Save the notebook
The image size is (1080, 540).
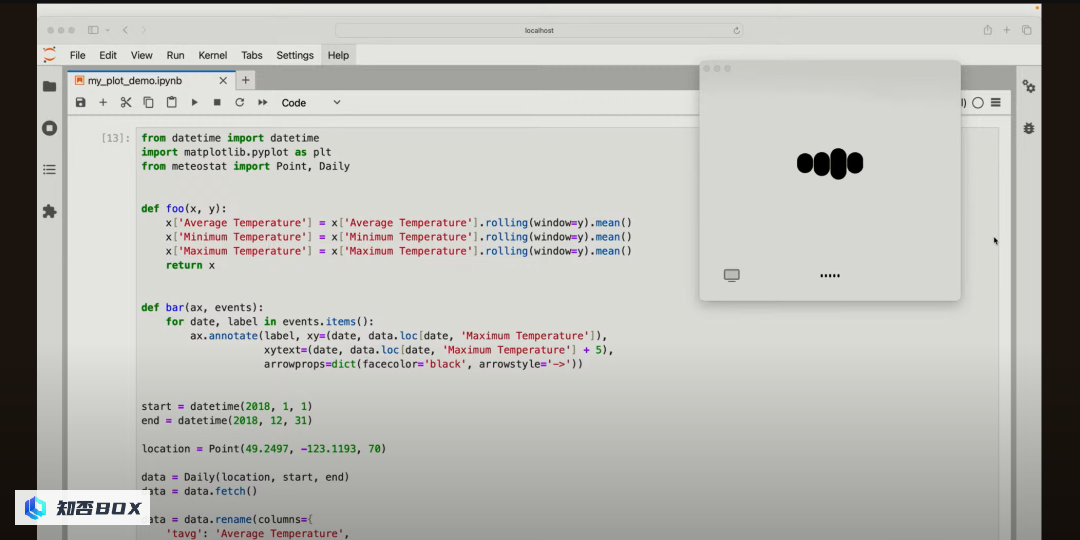(x=81, y=103)
